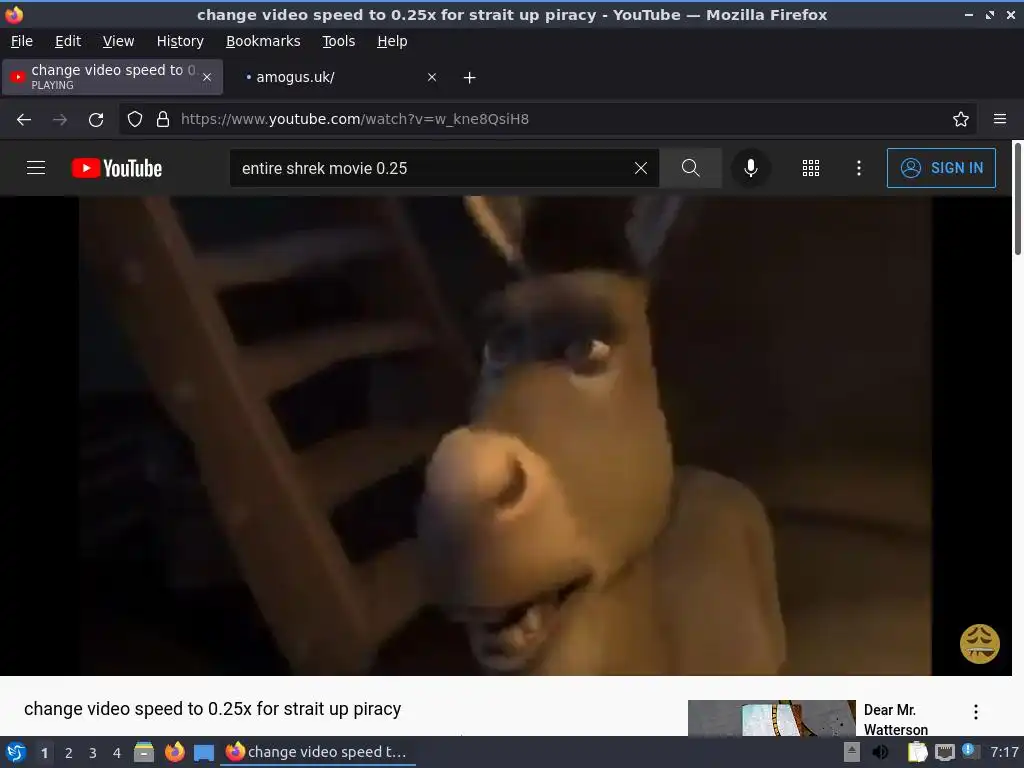
Task: Select the playing YouTube video tab
Action: tap(112, 77)
